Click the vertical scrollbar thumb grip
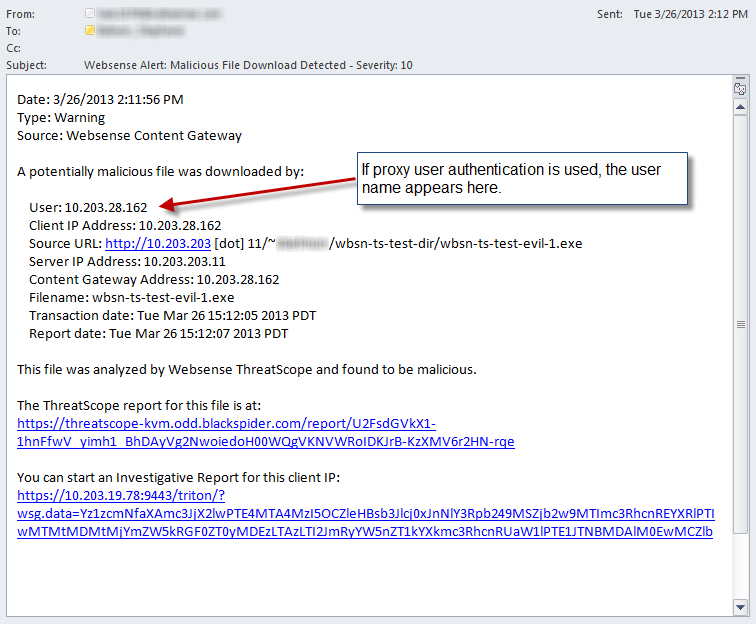The width and height of the screenshot is (756, 624). pyautogui.click(x=741, y=325)
